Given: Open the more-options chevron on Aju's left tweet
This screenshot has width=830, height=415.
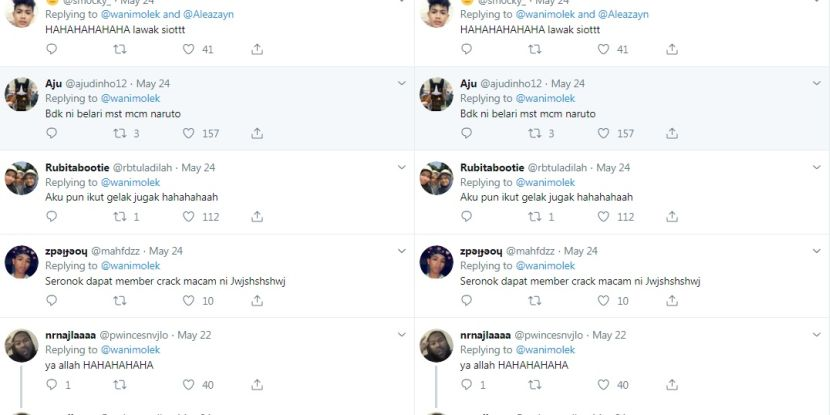Looking at the screenshot, I should (401, 83).
